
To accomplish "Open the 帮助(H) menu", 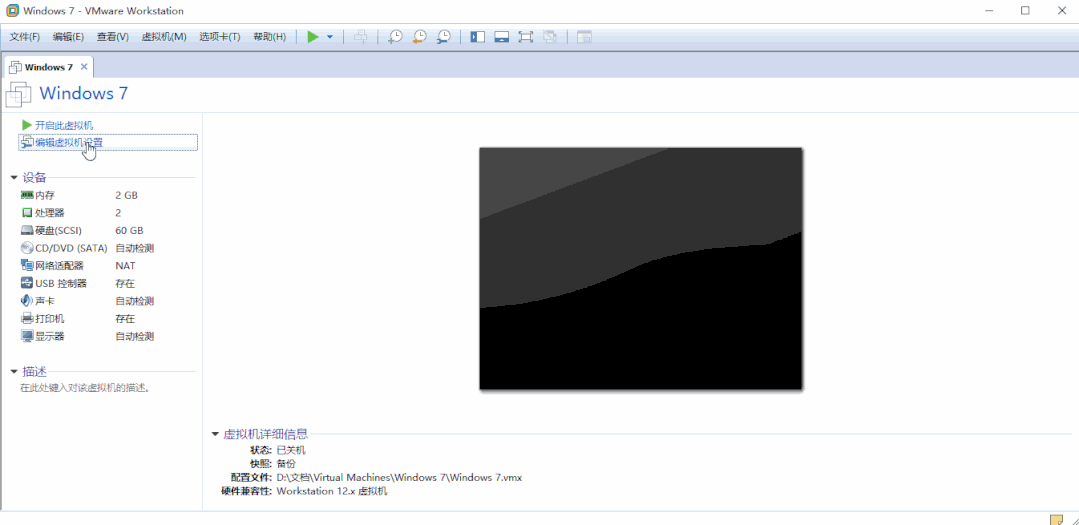I will 270,37.
